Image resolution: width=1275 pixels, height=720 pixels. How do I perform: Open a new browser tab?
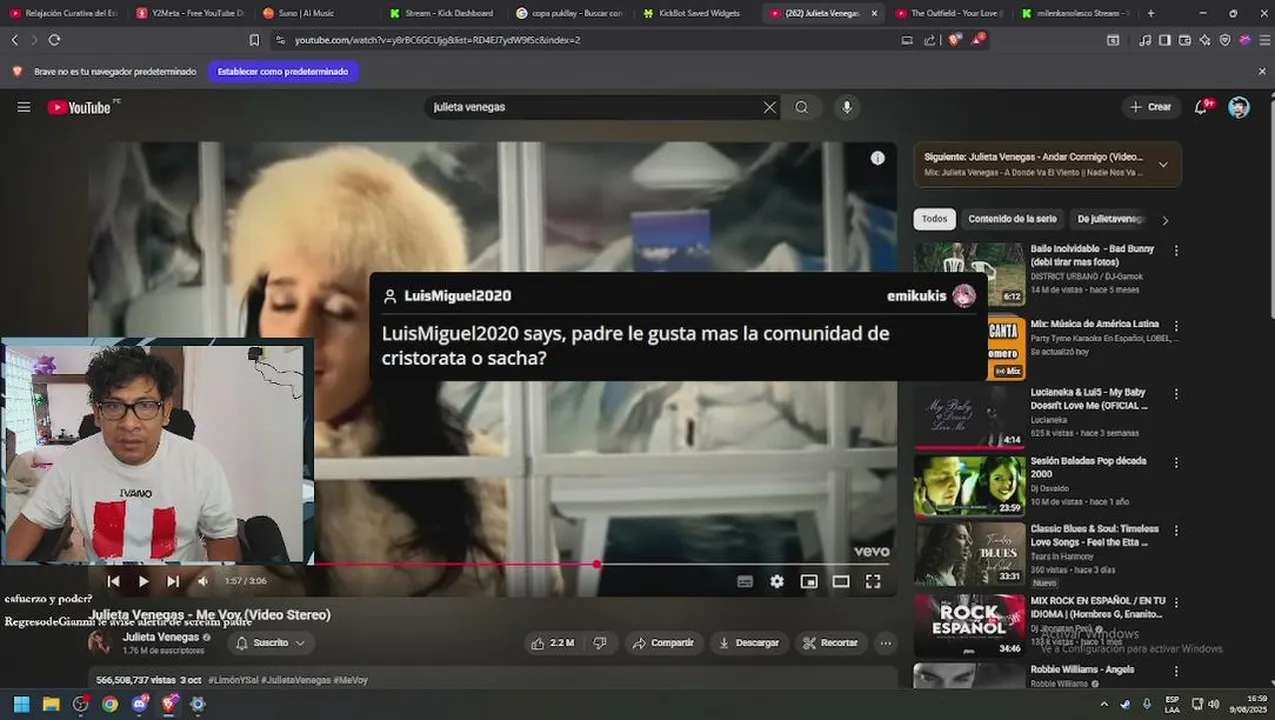click(1151, 13)
